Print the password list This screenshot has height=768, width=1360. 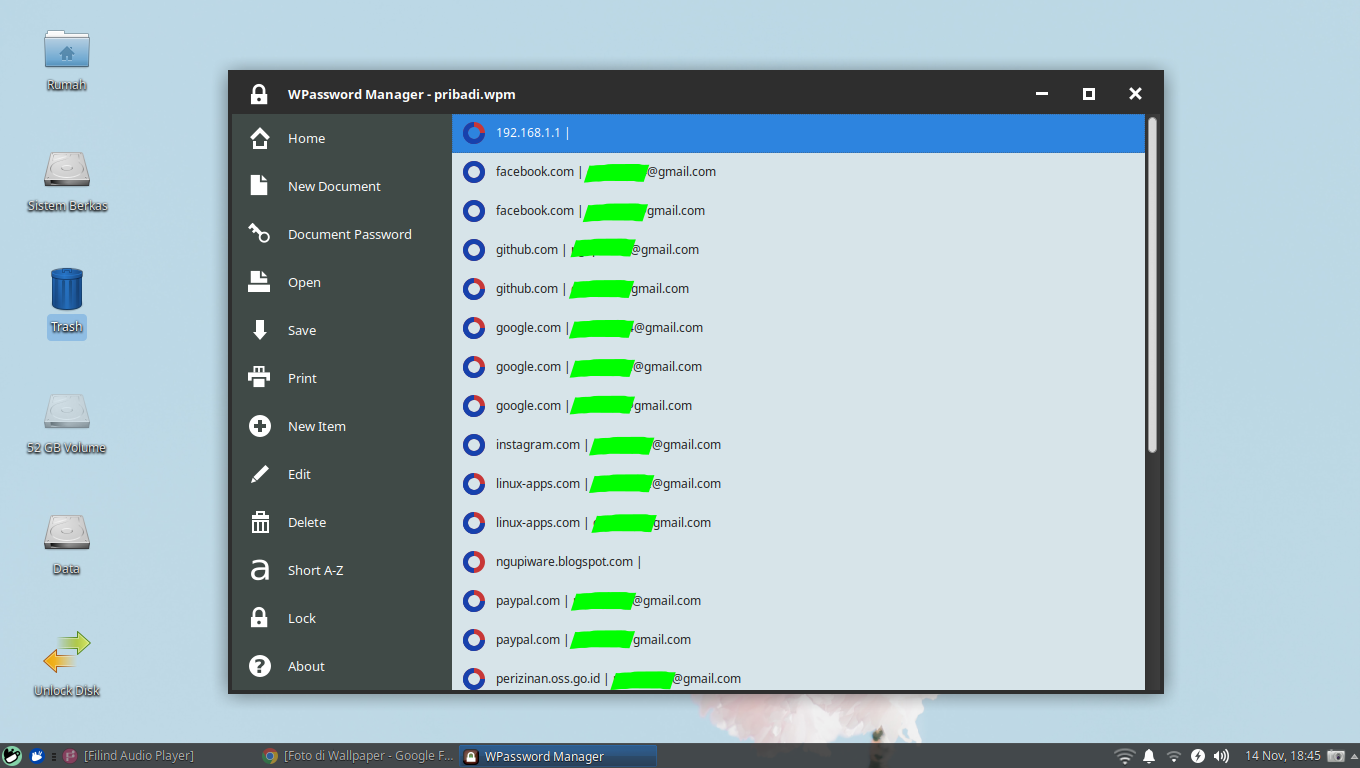(342, 378)
